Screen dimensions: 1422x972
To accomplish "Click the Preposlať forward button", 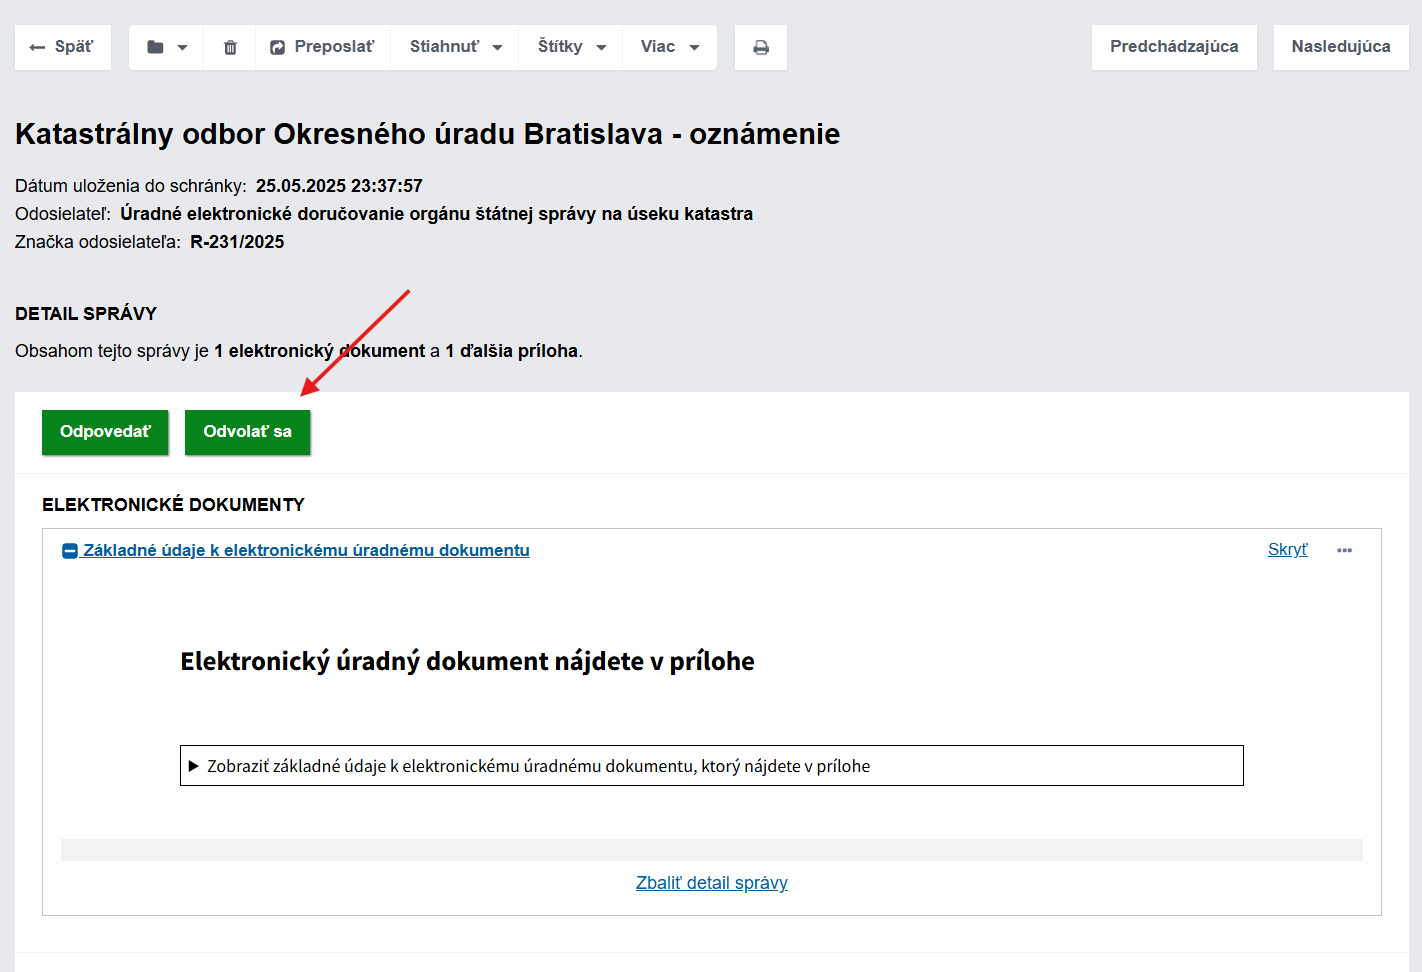I will pyautogui.click(x=322, y=47).
